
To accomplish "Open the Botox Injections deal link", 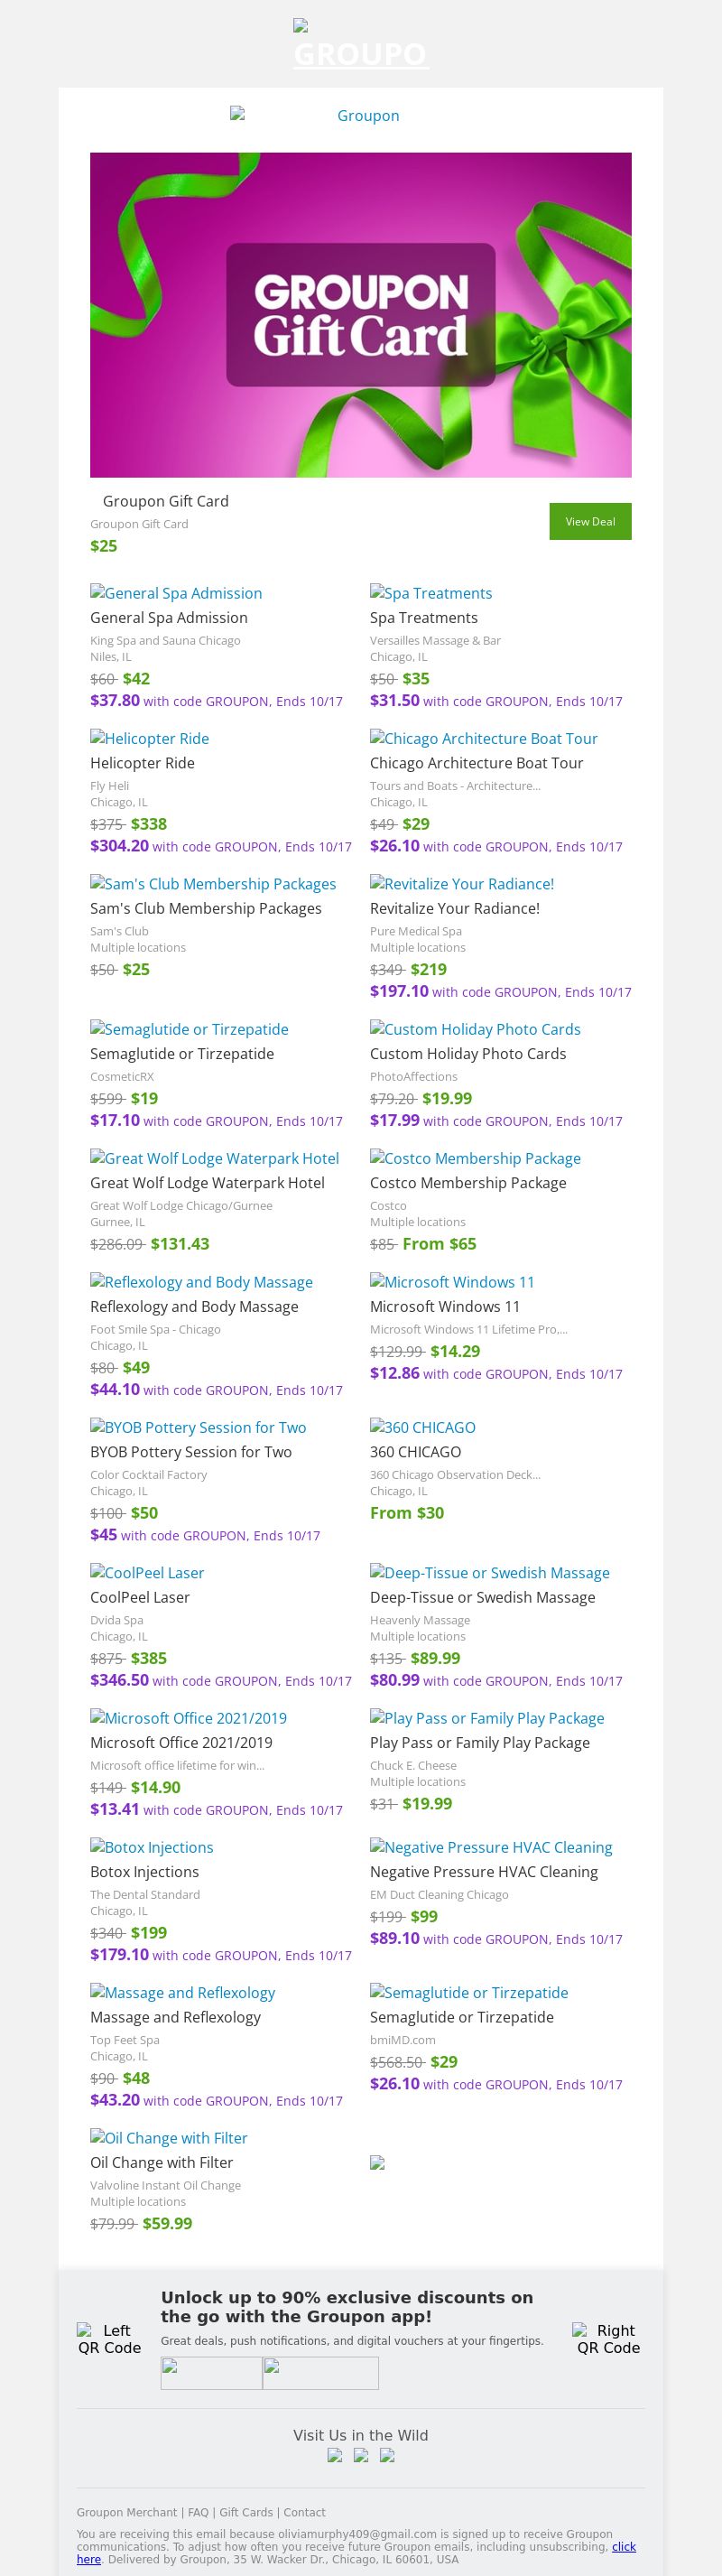I will tap(152, 1847).
